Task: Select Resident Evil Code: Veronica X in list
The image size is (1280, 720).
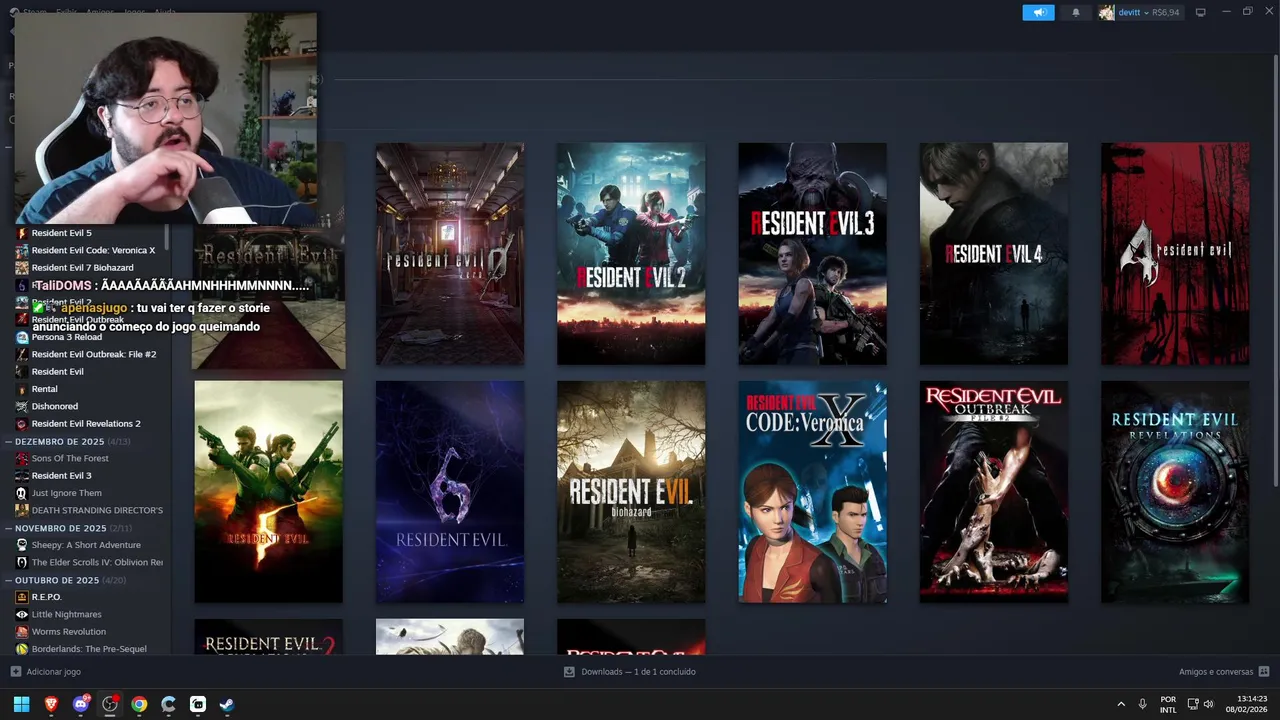Action: (93, 250)
